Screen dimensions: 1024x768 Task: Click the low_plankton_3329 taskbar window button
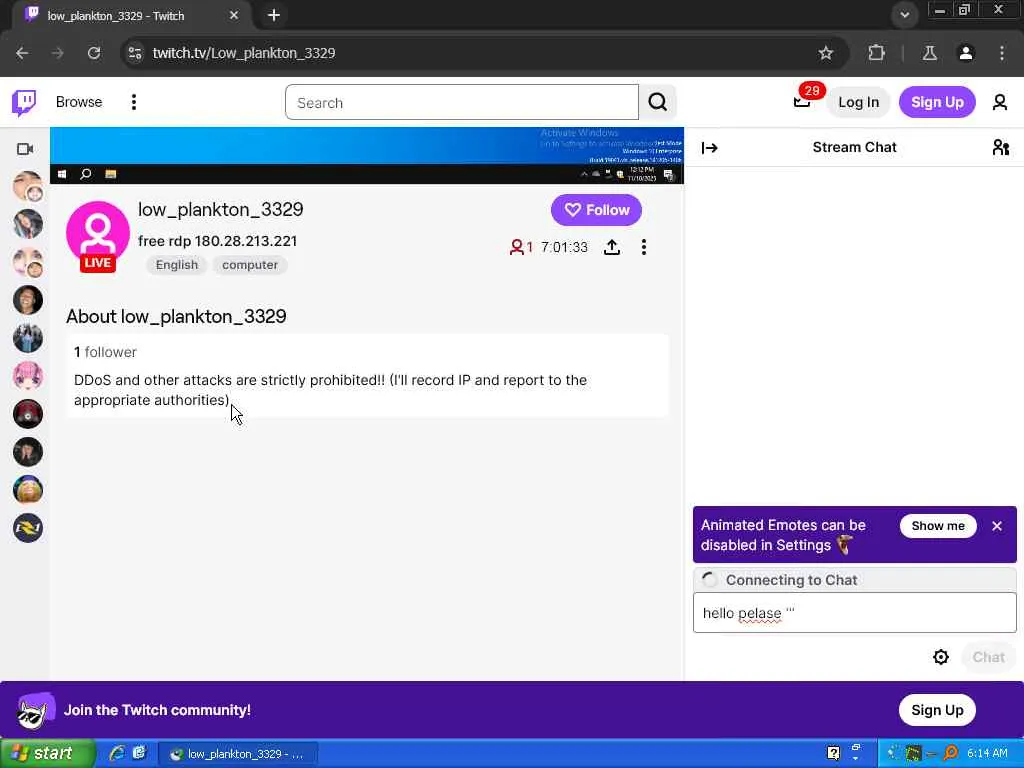[x=239, y=754]
